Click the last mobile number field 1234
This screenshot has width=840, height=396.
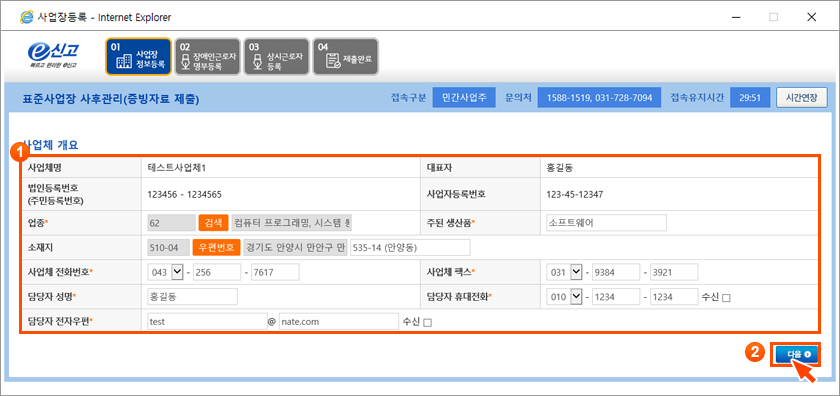click(674, 297)
